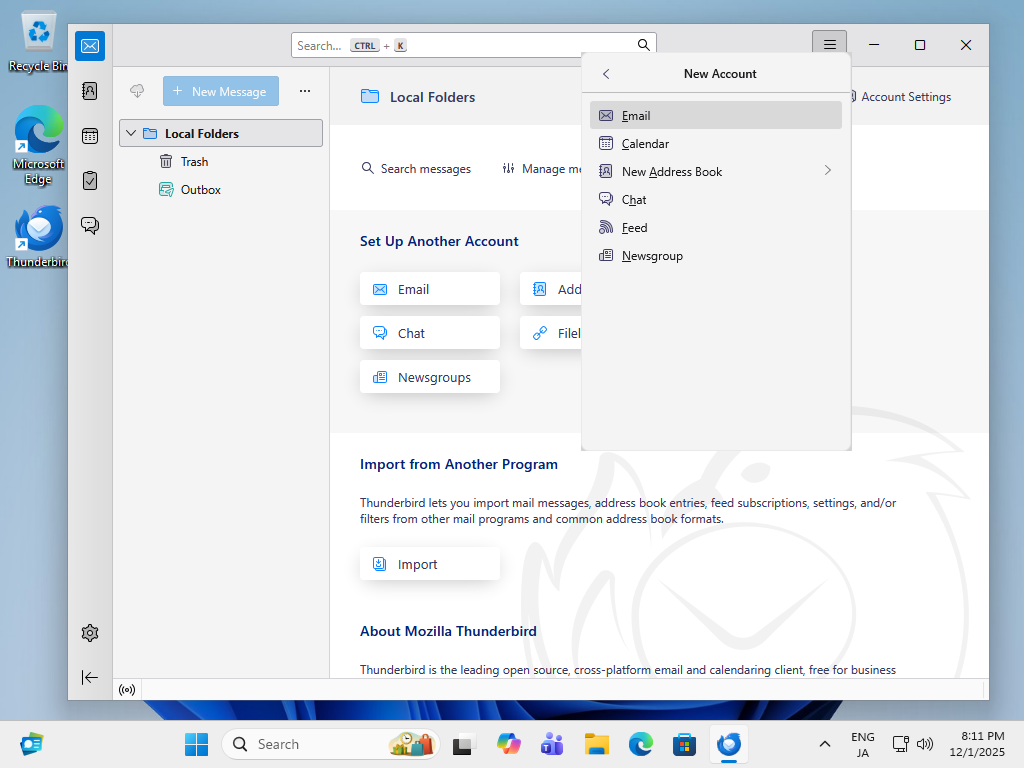Open folder pane options ellipsis menu
The width and height of the screenshot is (1024, 768).
point(305,91)
